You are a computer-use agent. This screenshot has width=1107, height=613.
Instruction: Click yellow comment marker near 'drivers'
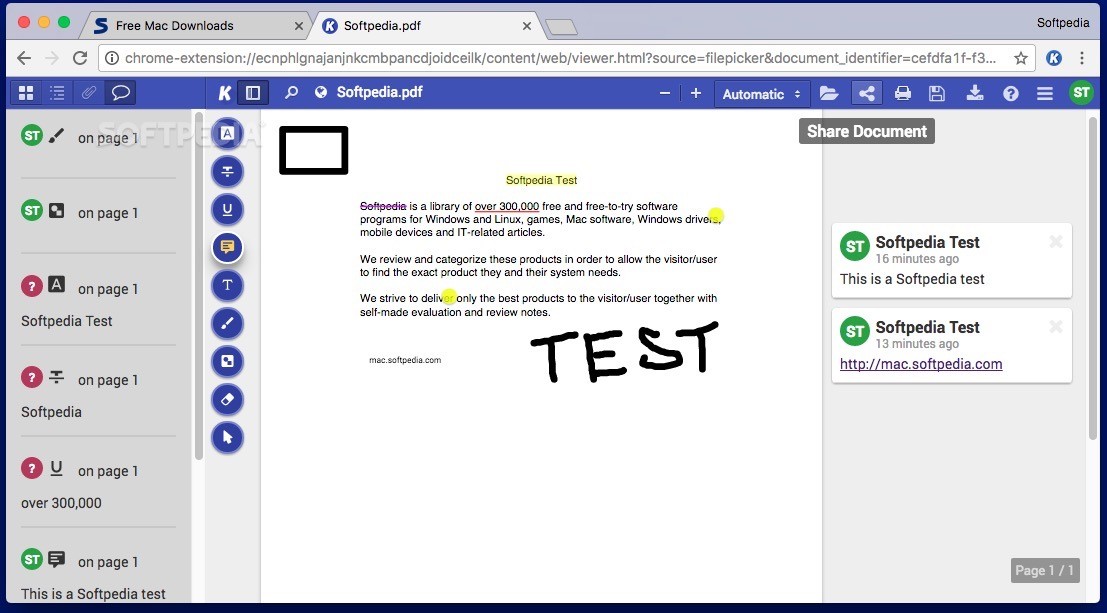coord(716,215)
